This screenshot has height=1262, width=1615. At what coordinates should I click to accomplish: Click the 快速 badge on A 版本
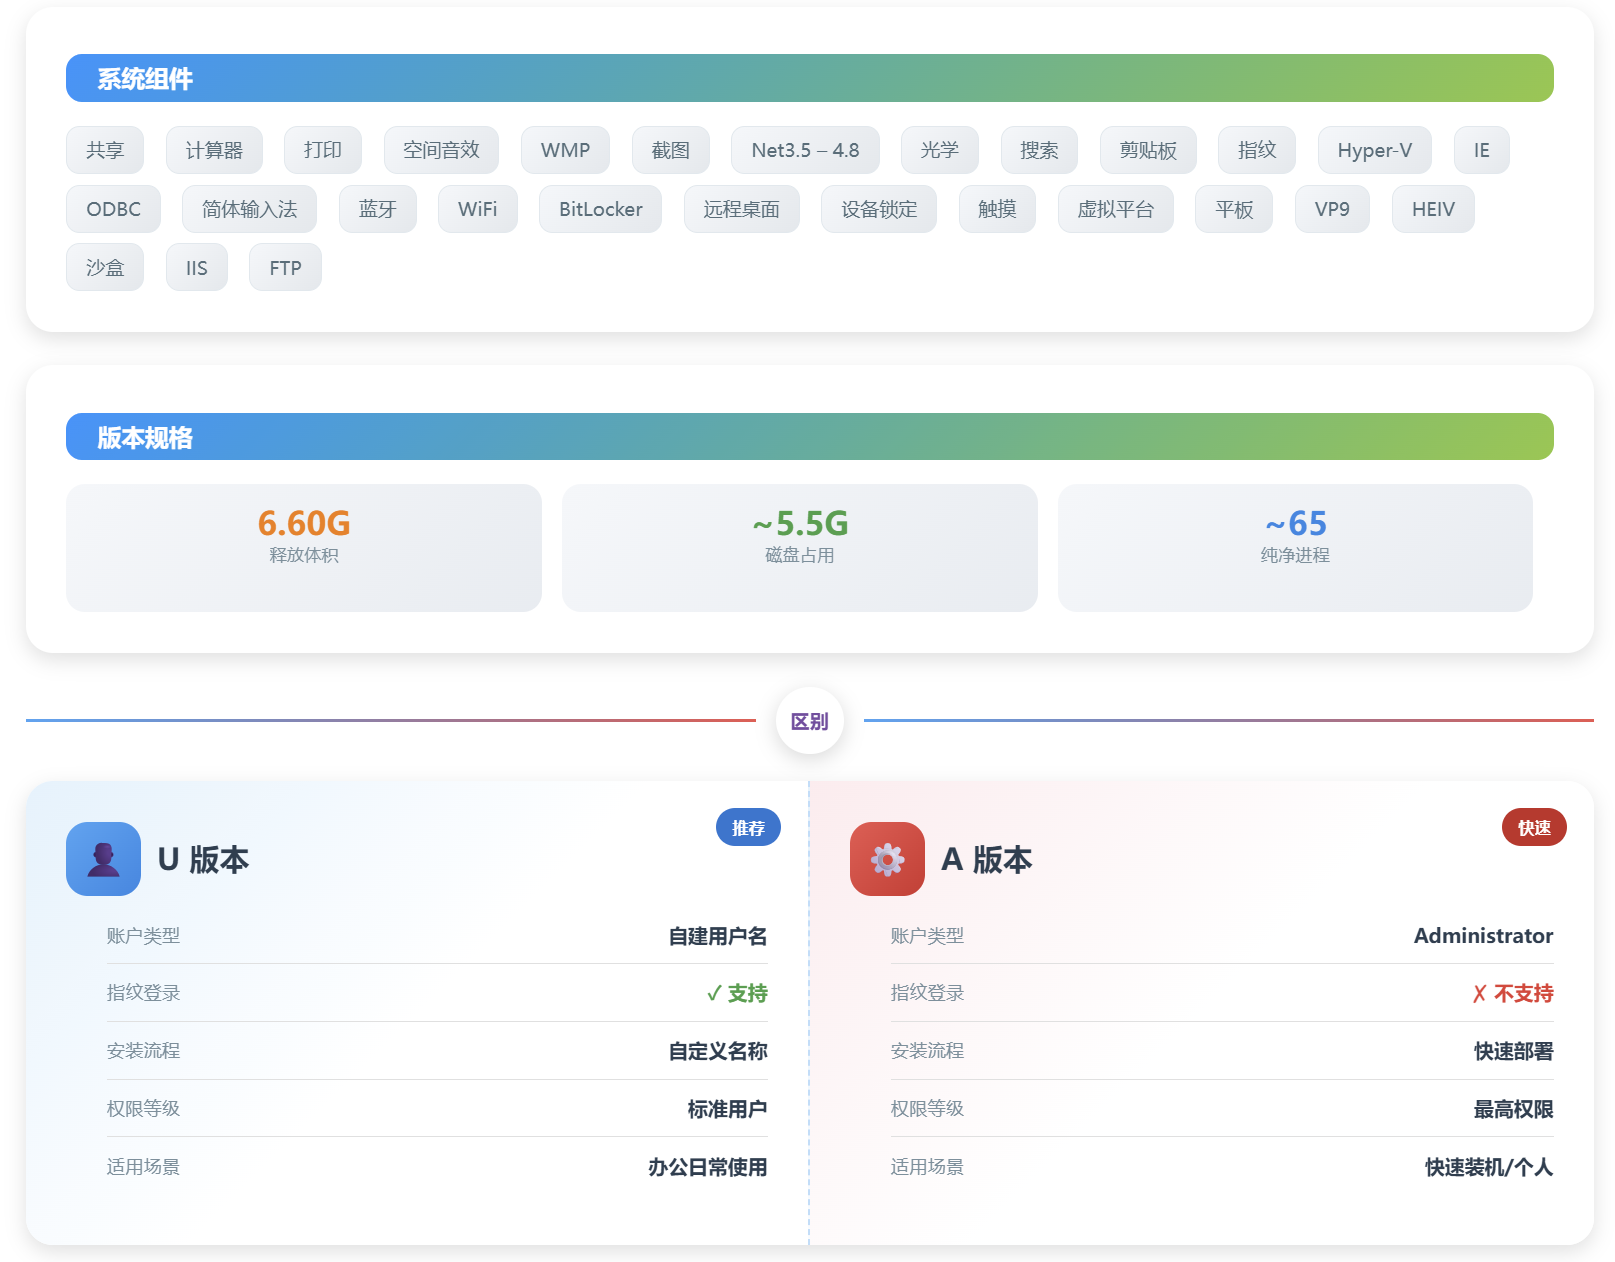[x=1534, y=828]
